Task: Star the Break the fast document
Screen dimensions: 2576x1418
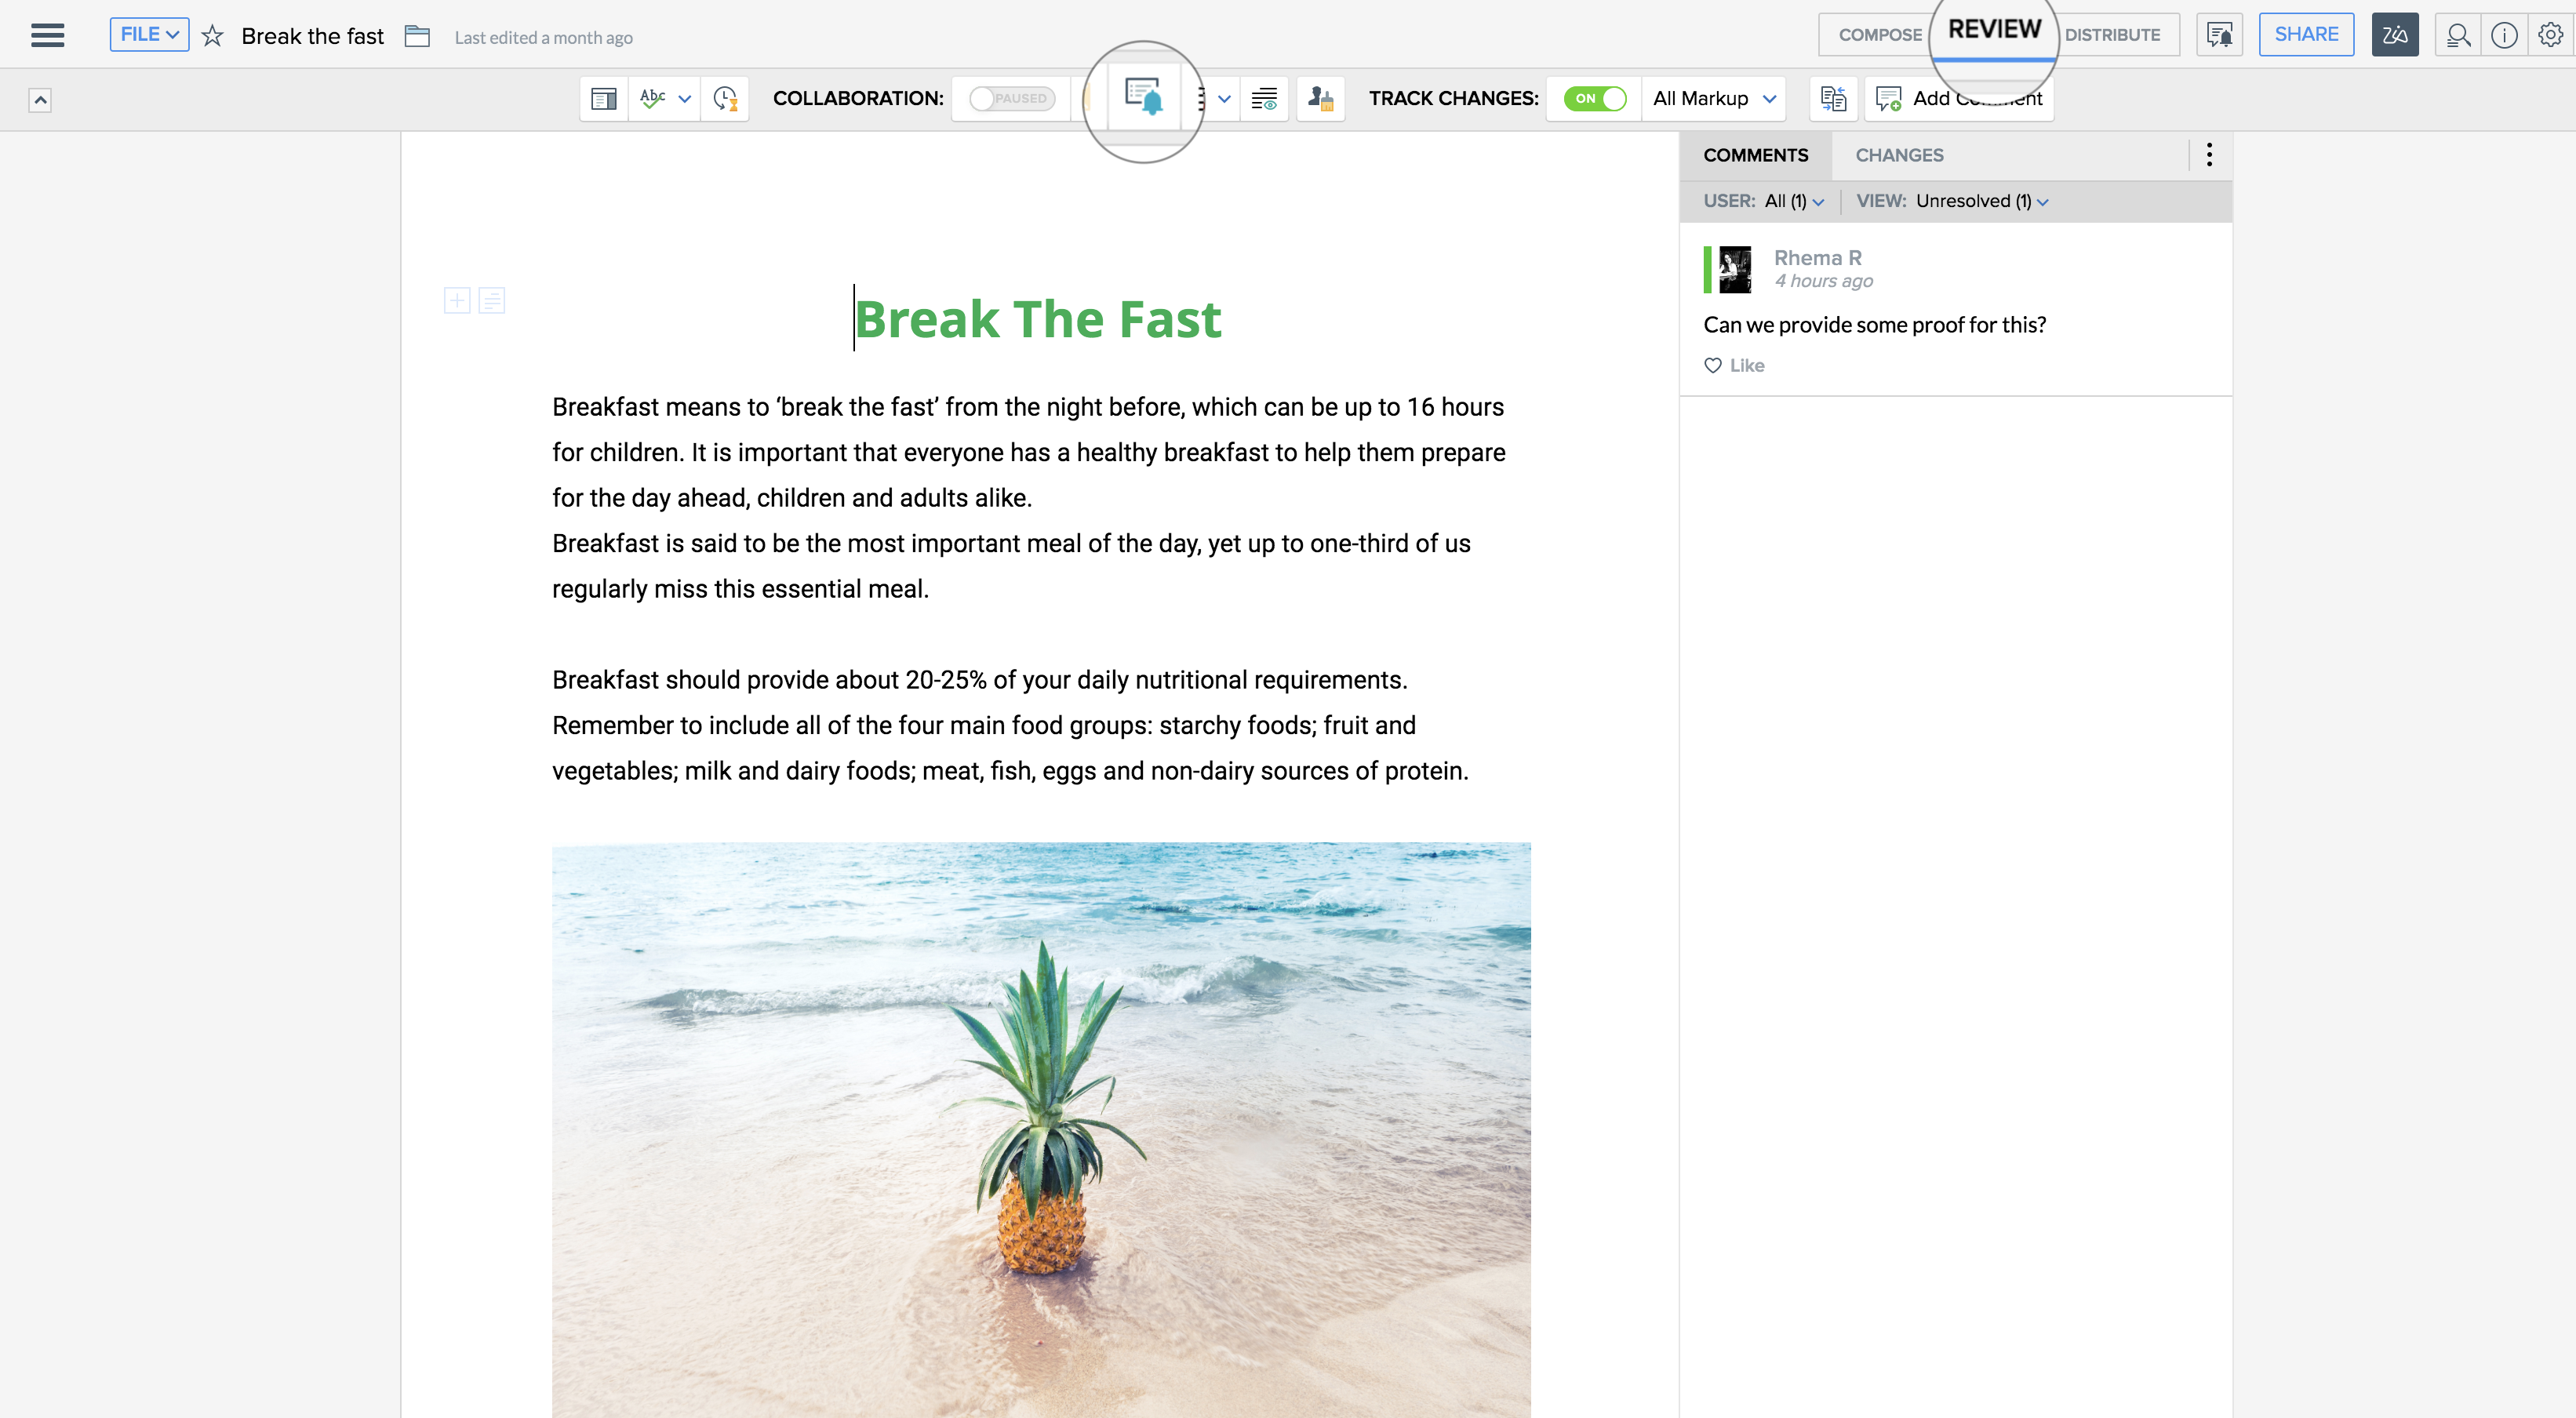Action: coord(212,37)
